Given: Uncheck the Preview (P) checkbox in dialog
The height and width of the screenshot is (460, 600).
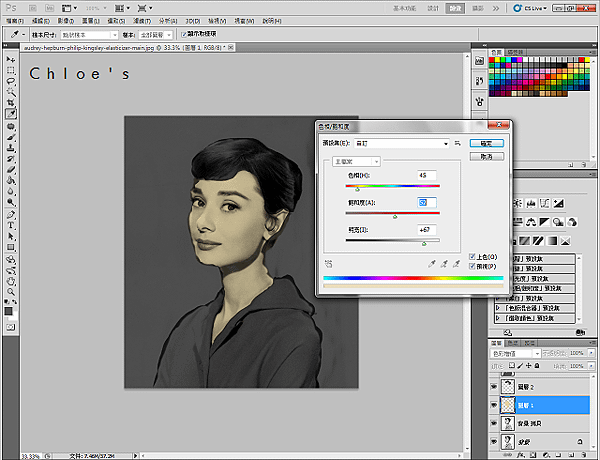Looking at the screenshot, I should 472,266.
